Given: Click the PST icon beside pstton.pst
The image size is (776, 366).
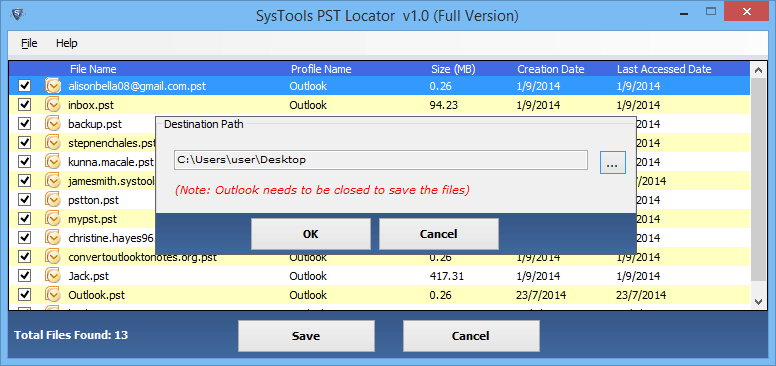Looking at the screenshot, I should [x=52, y=200].
